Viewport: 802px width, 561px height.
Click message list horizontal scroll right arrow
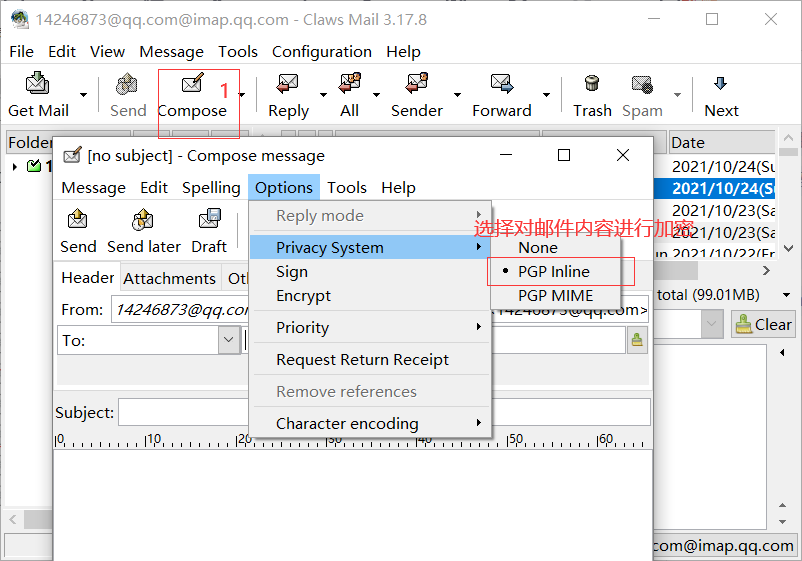[766, 271]
